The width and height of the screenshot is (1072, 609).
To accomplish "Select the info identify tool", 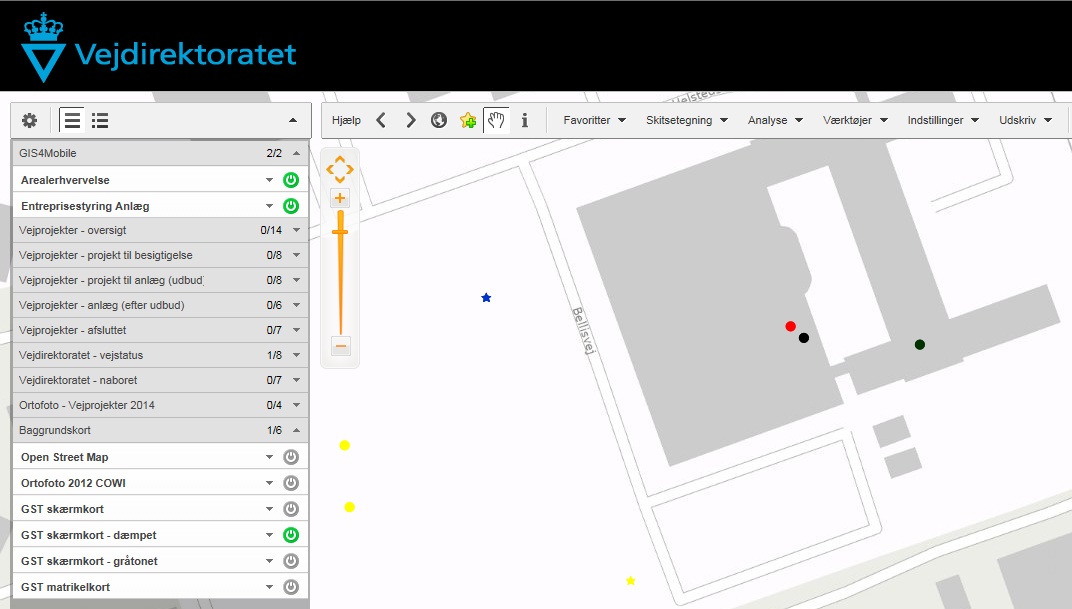I will click(x=524, y=120).
